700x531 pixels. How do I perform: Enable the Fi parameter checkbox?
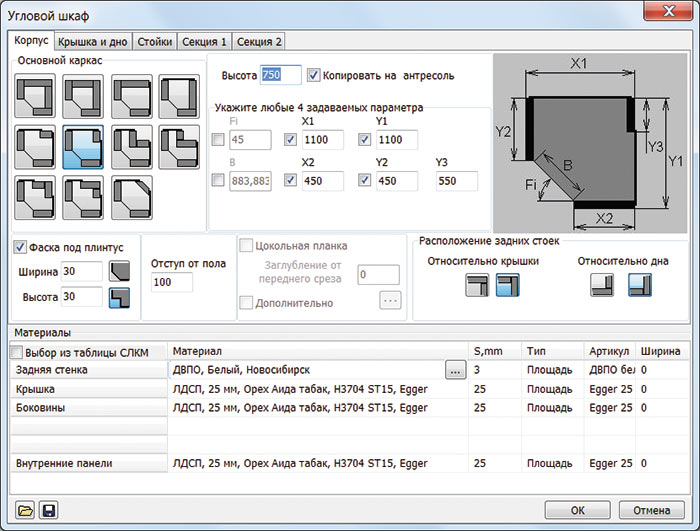pyautogui.click(x=219, y=140)
